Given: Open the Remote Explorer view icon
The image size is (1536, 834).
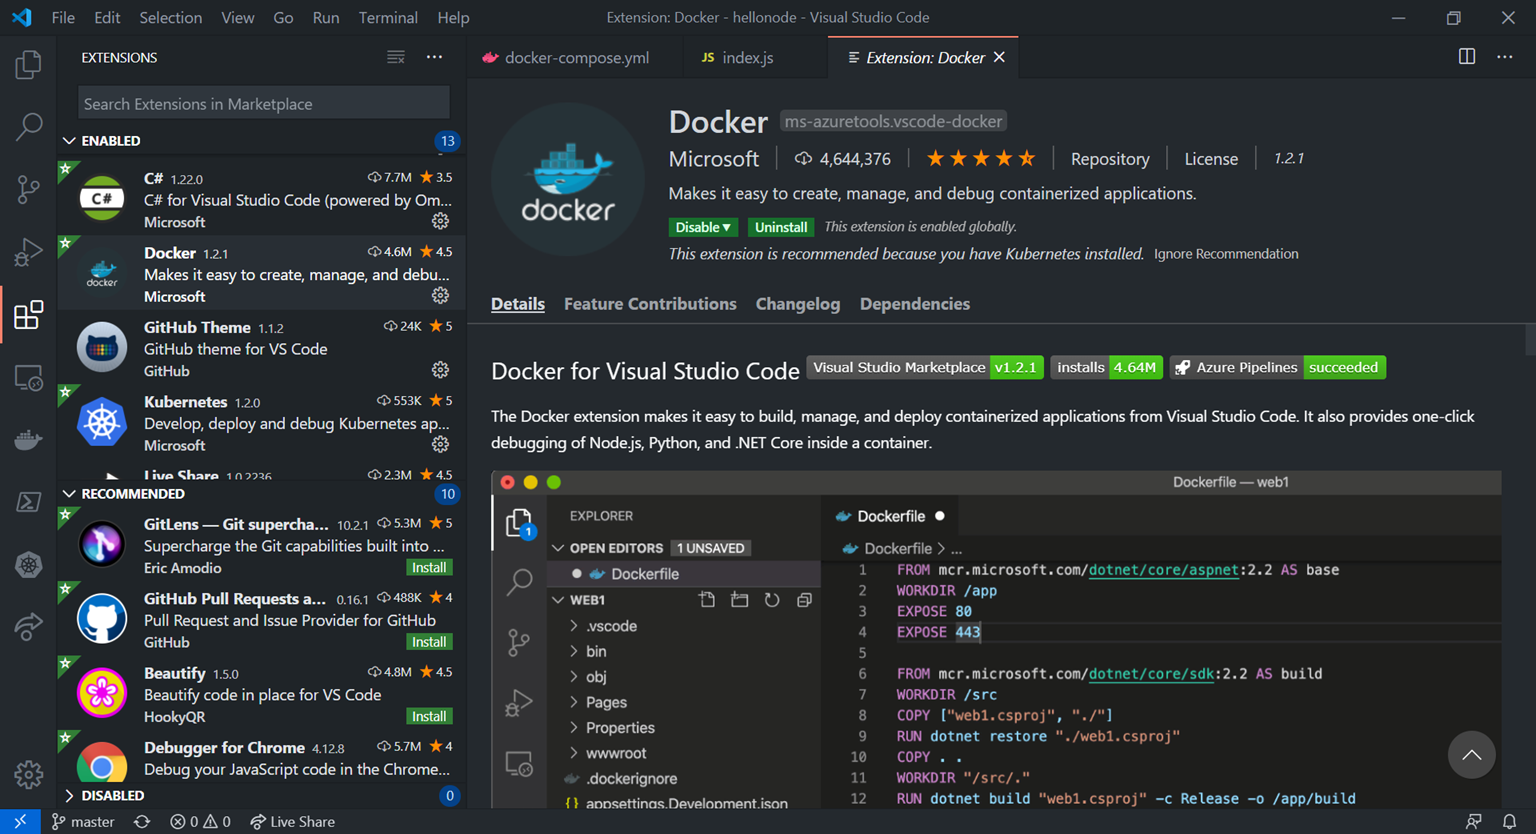Looking at the screenshot, I should pos(28,378).
